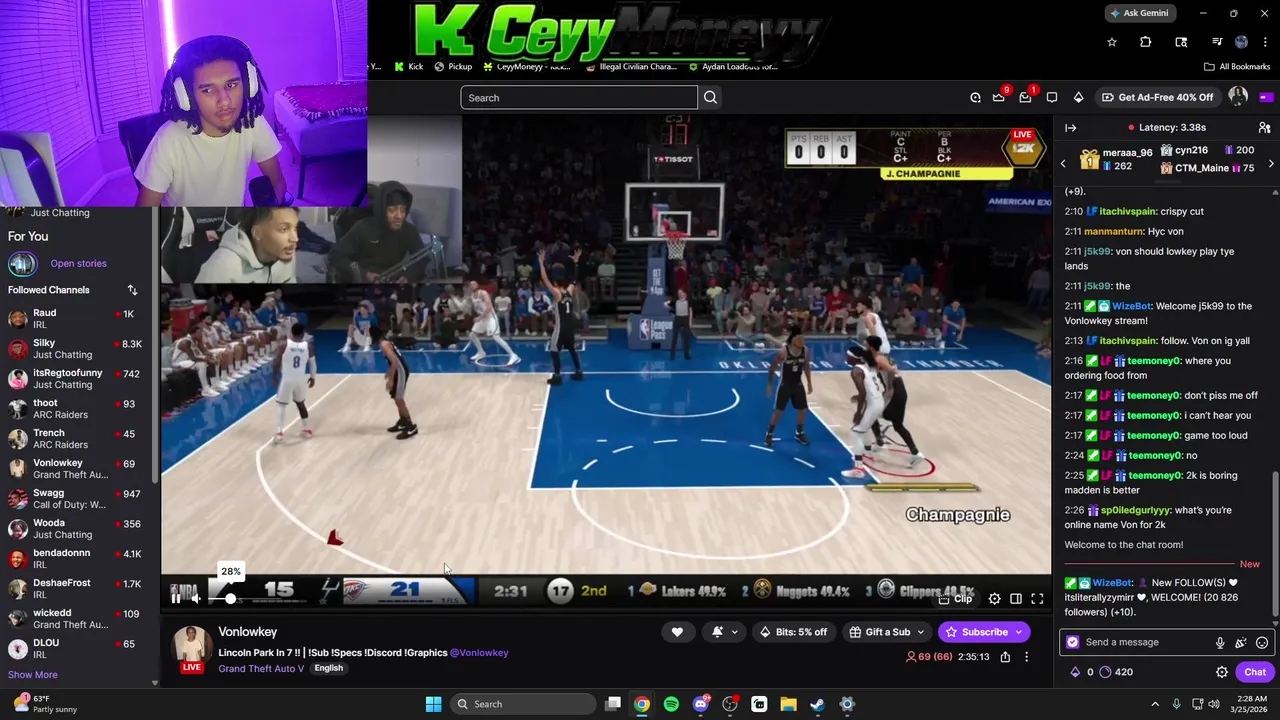Open the channel points 420 balance
Image resolution: width=1280 pixels, height=720 pixels.
[x=1116, y=673]
